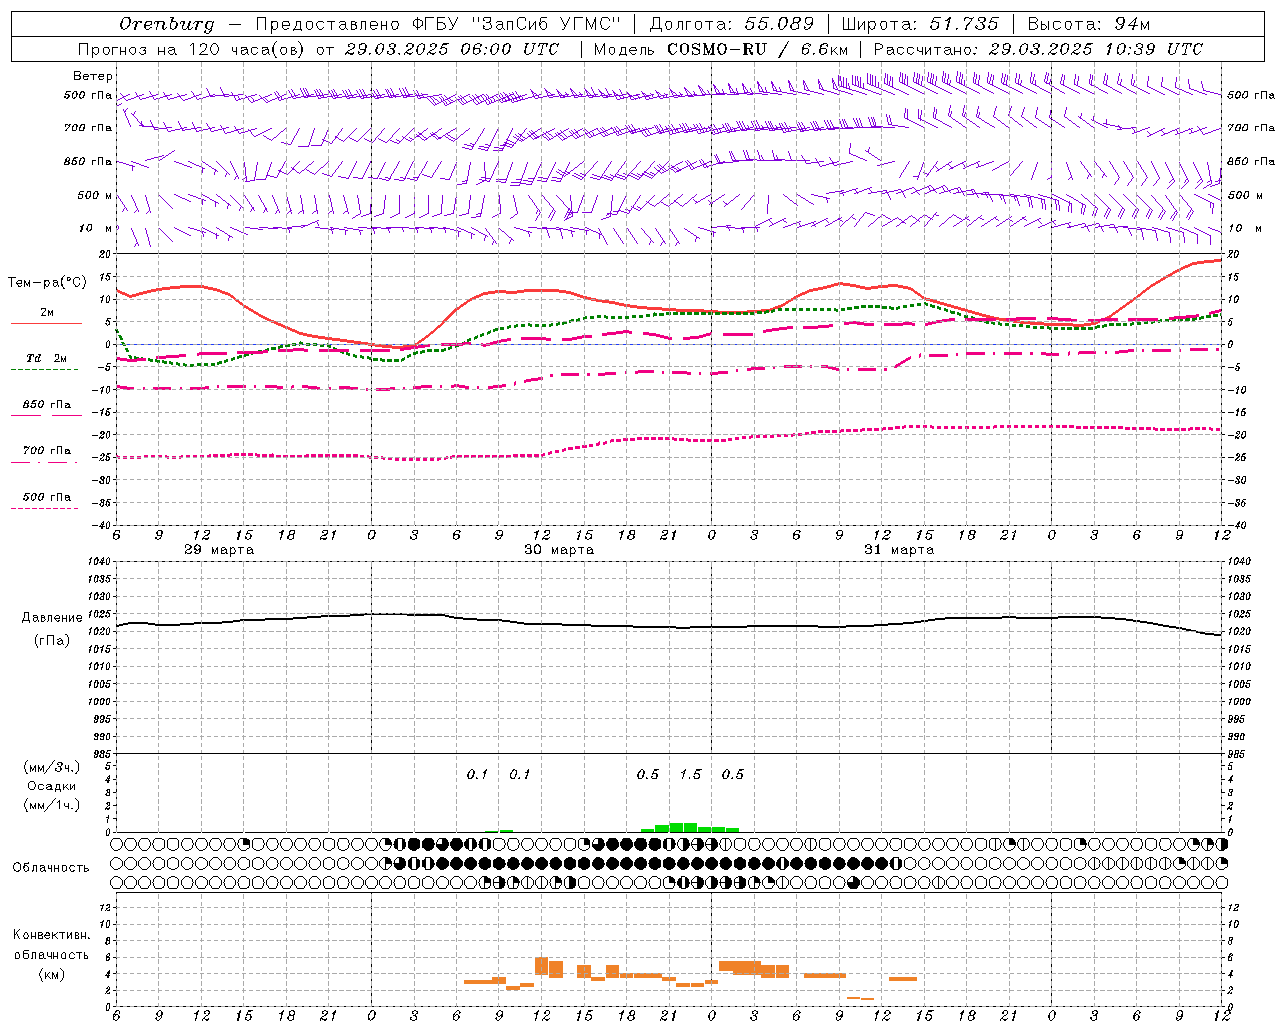The width and height of the screenshot is (1280, 1024).
Task: Click the "Высота: 94м" header value
Action: pyautogui.click(x=1090, y=24)
